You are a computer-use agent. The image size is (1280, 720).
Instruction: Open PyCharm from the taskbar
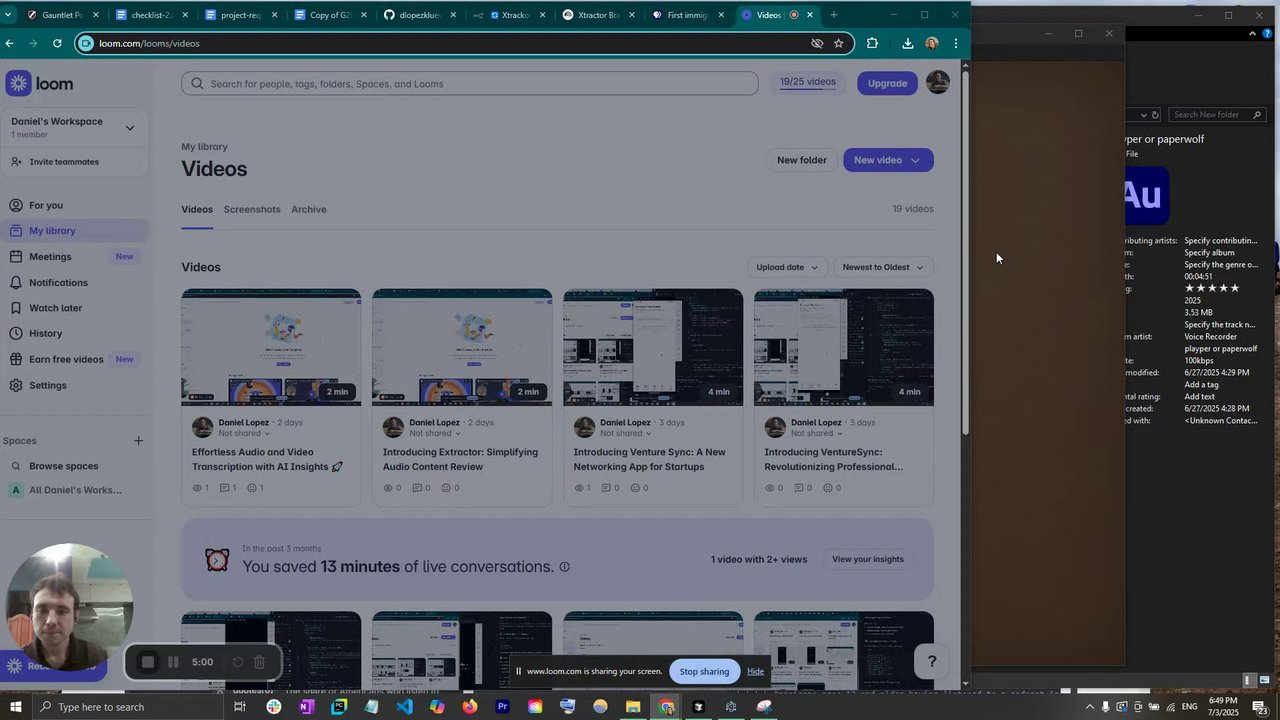pyautogui.click(x=339, y=707)
